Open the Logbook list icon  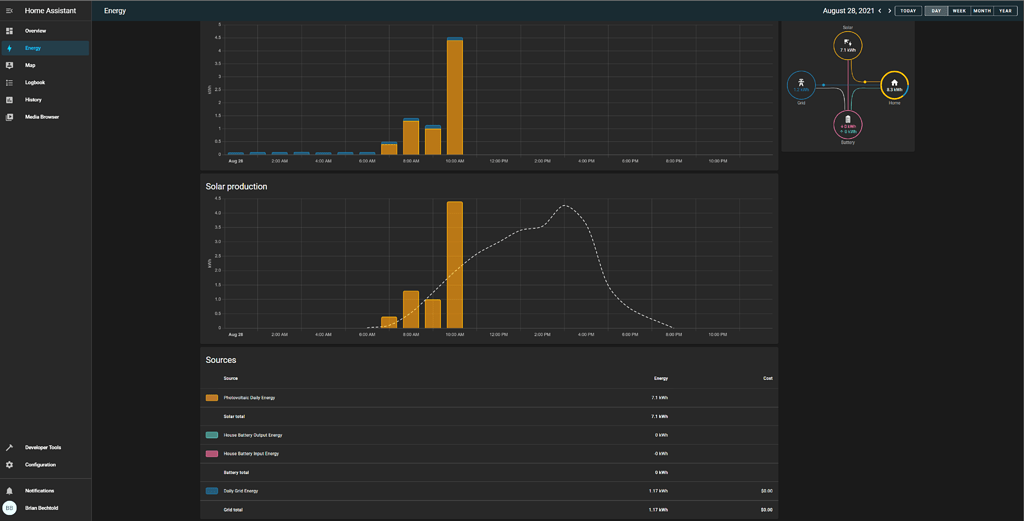(x=9, y=82)
